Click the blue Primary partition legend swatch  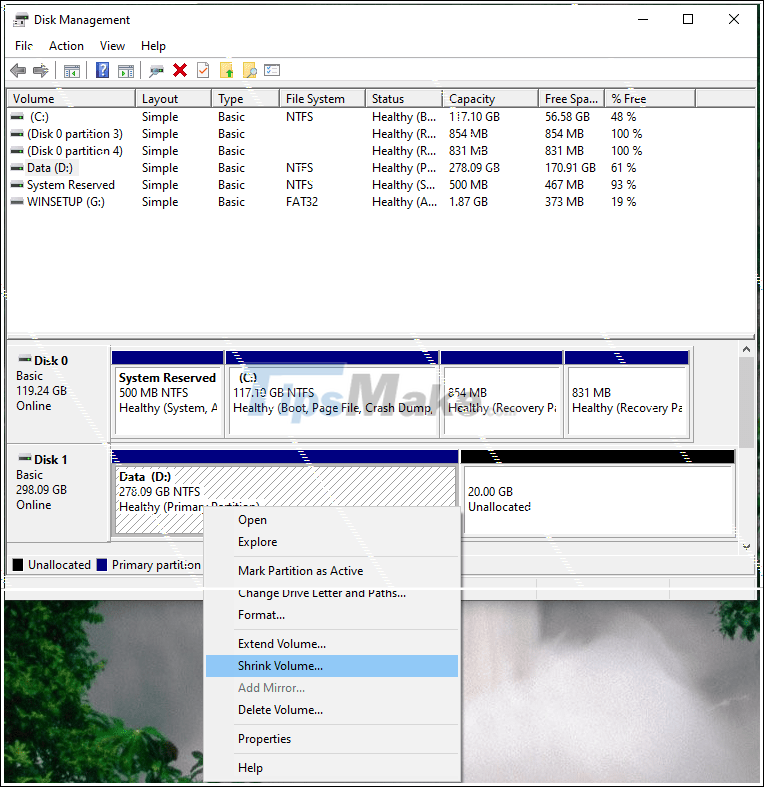102,565
